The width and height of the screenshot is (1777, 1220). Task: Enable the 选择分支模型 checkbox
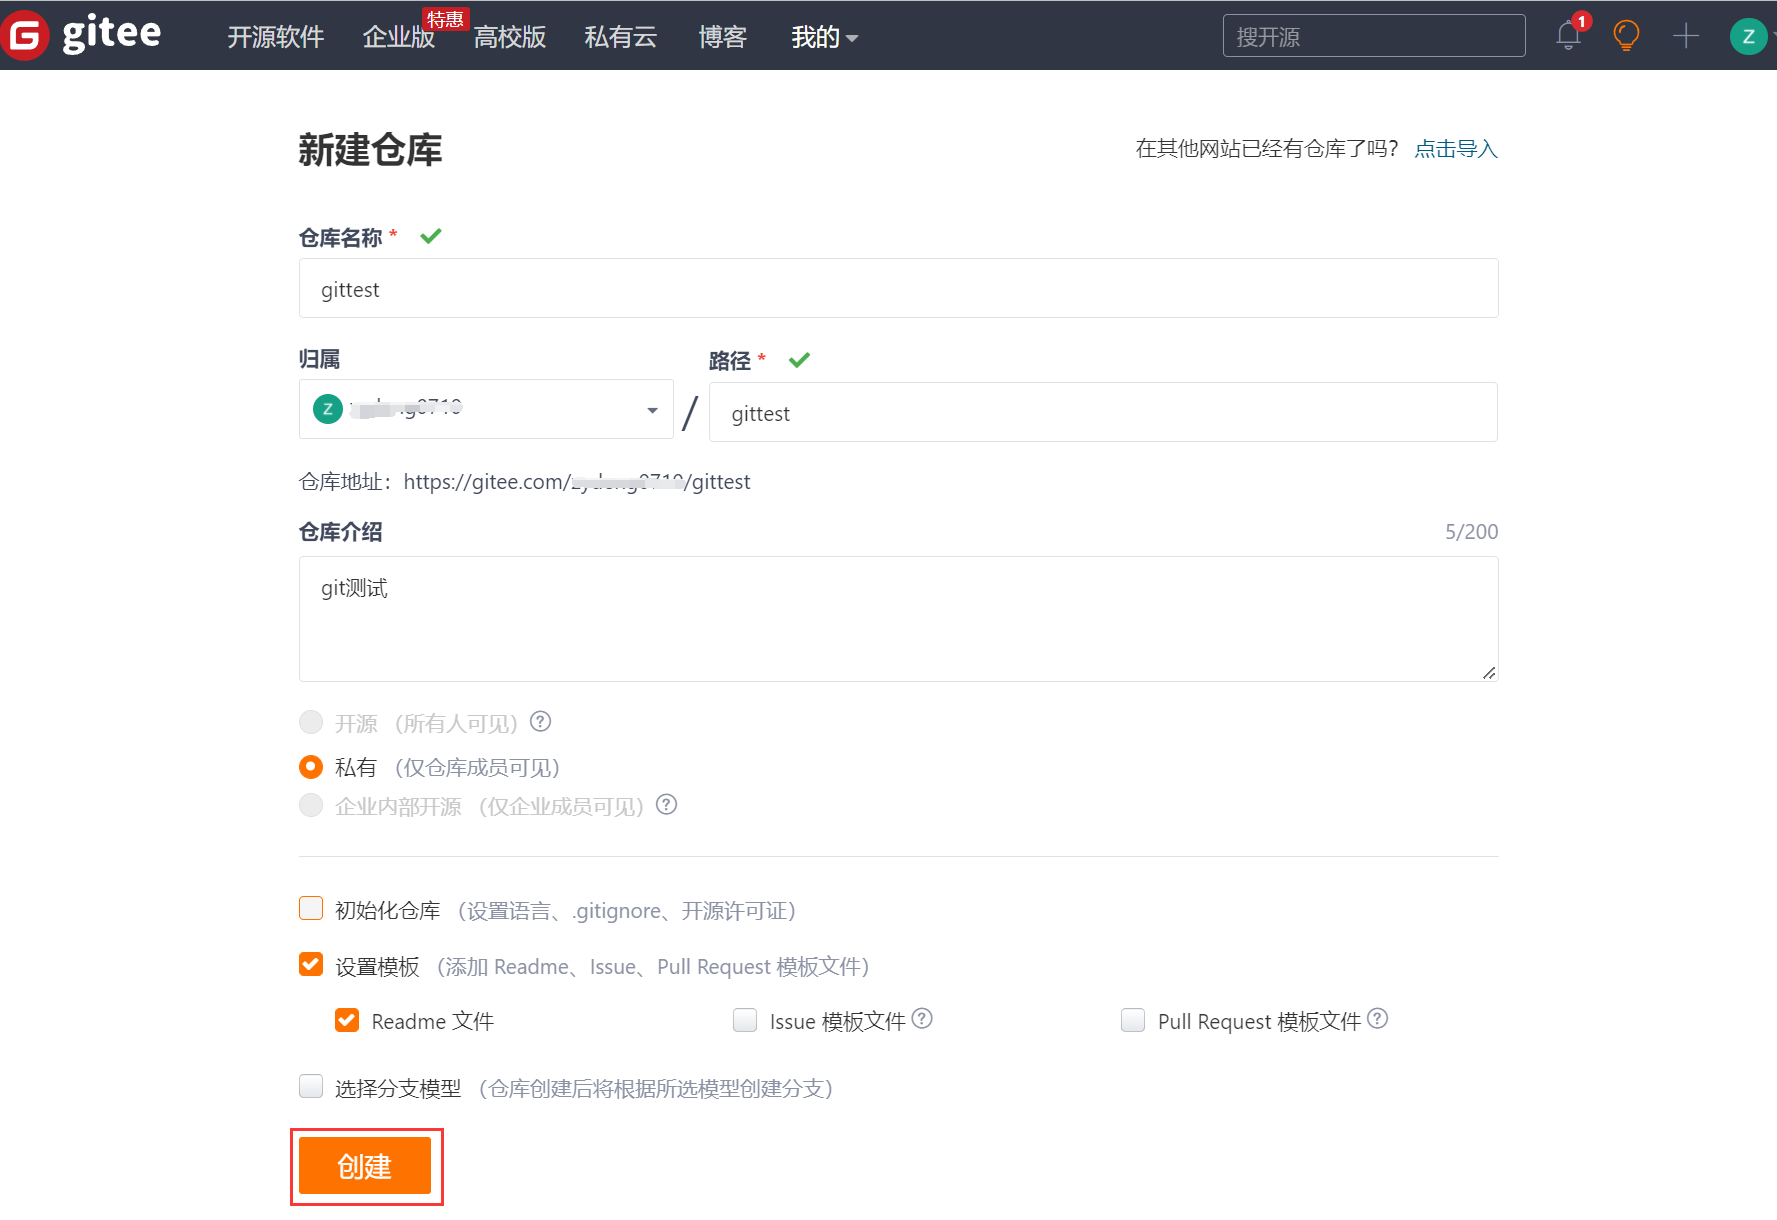pyautogui.click(x=311, y=1086)
